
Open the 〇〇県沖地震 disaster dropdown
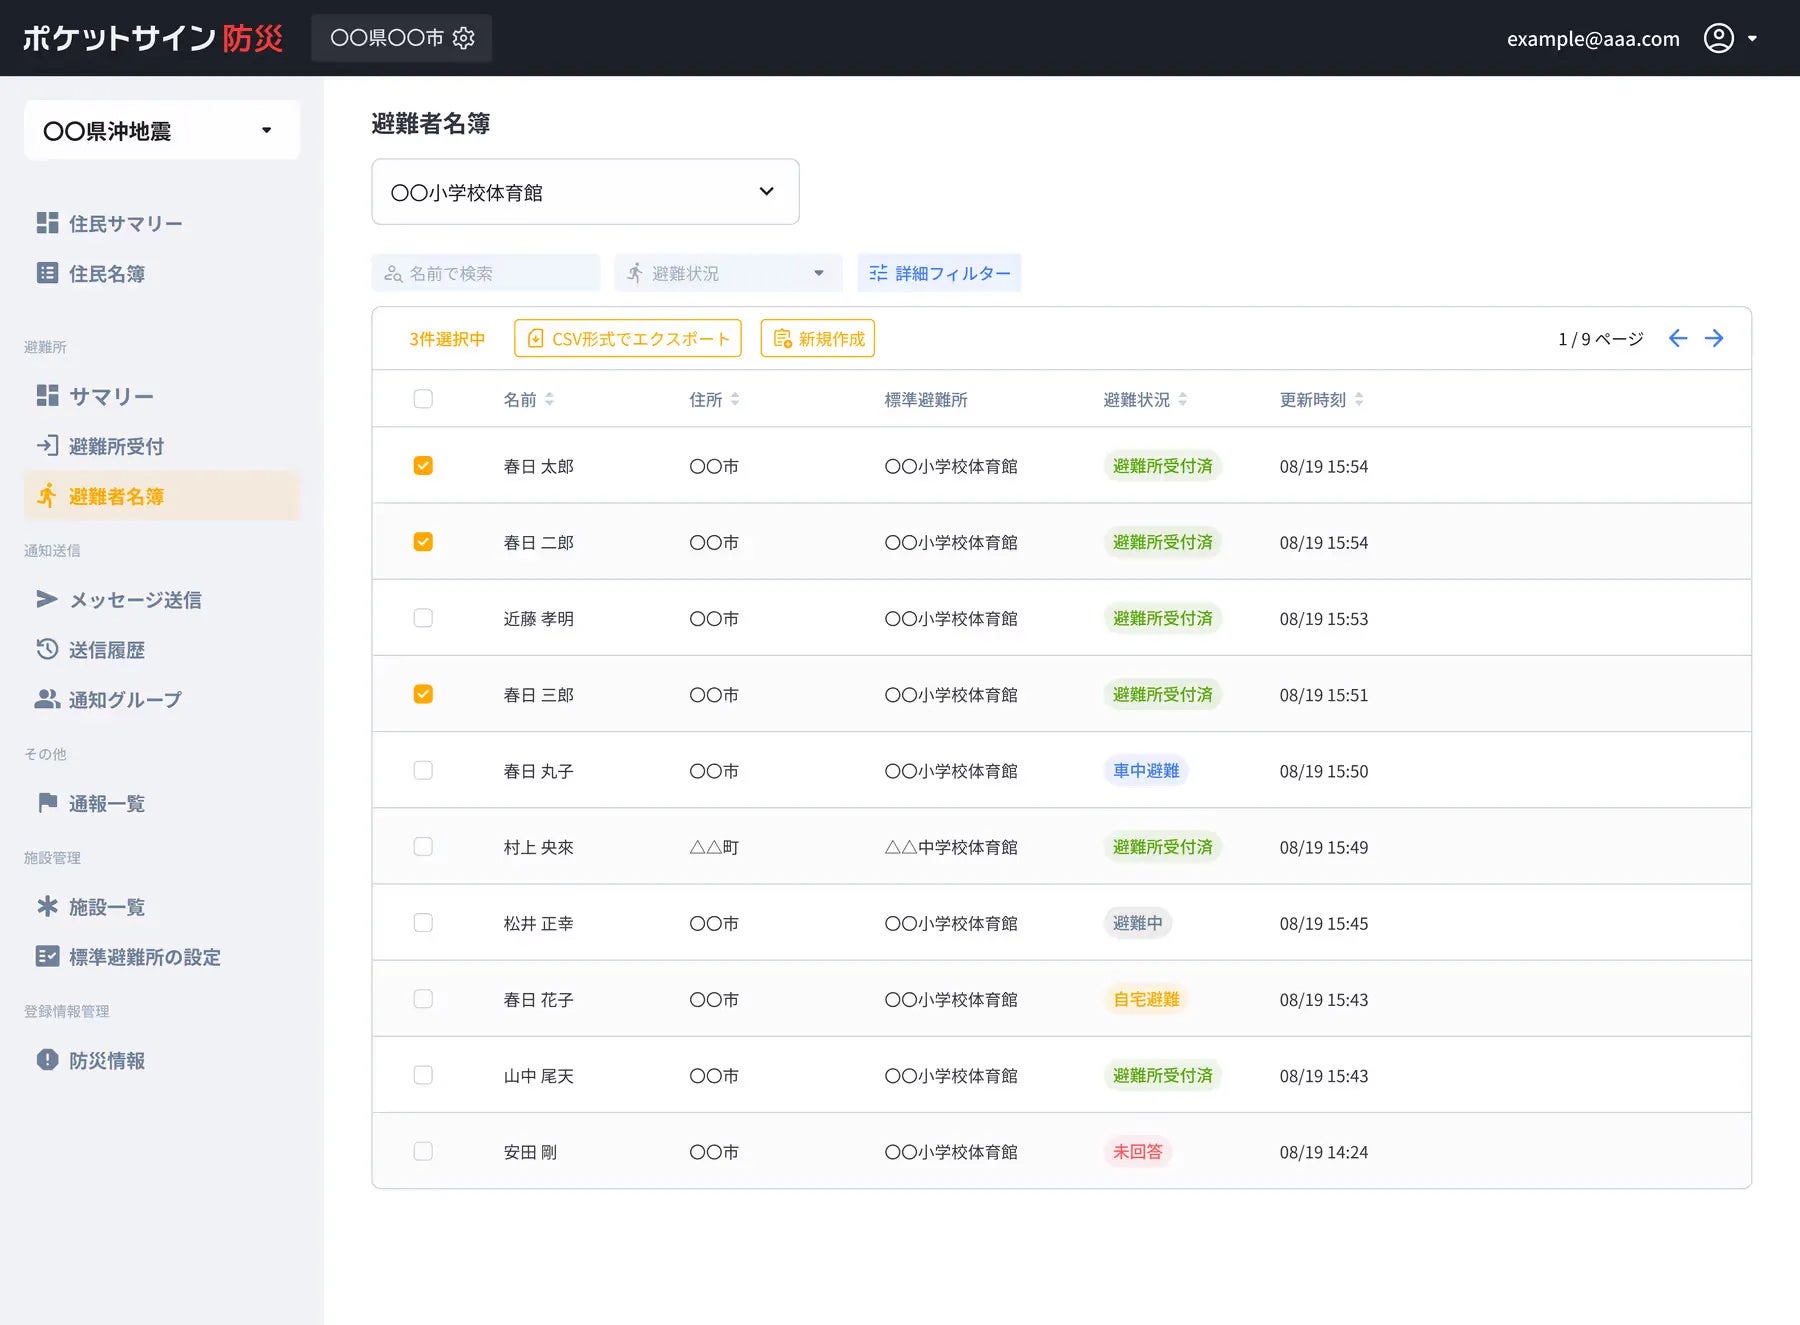(162, 130)
